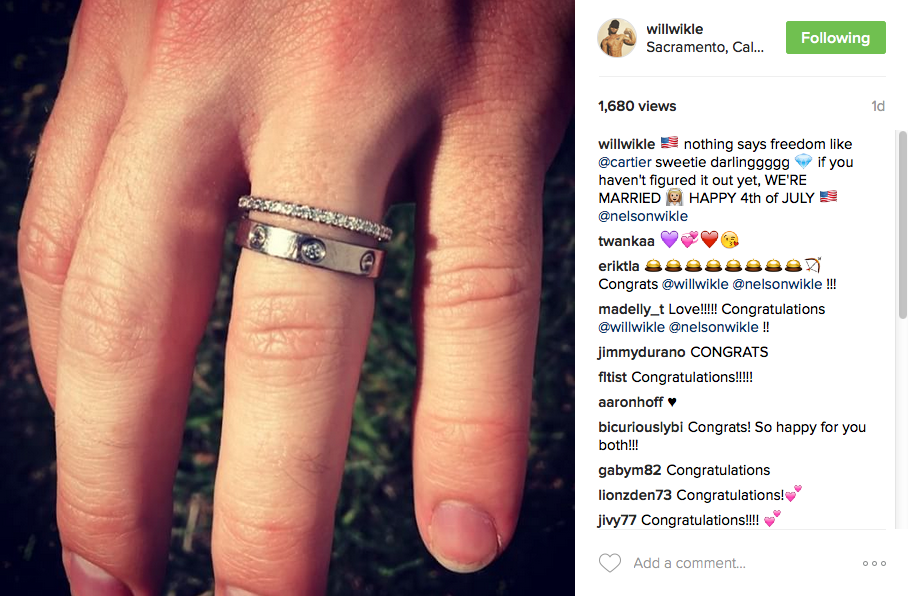
Task: Click the comments scrollbar thumb
Action: 902,225
